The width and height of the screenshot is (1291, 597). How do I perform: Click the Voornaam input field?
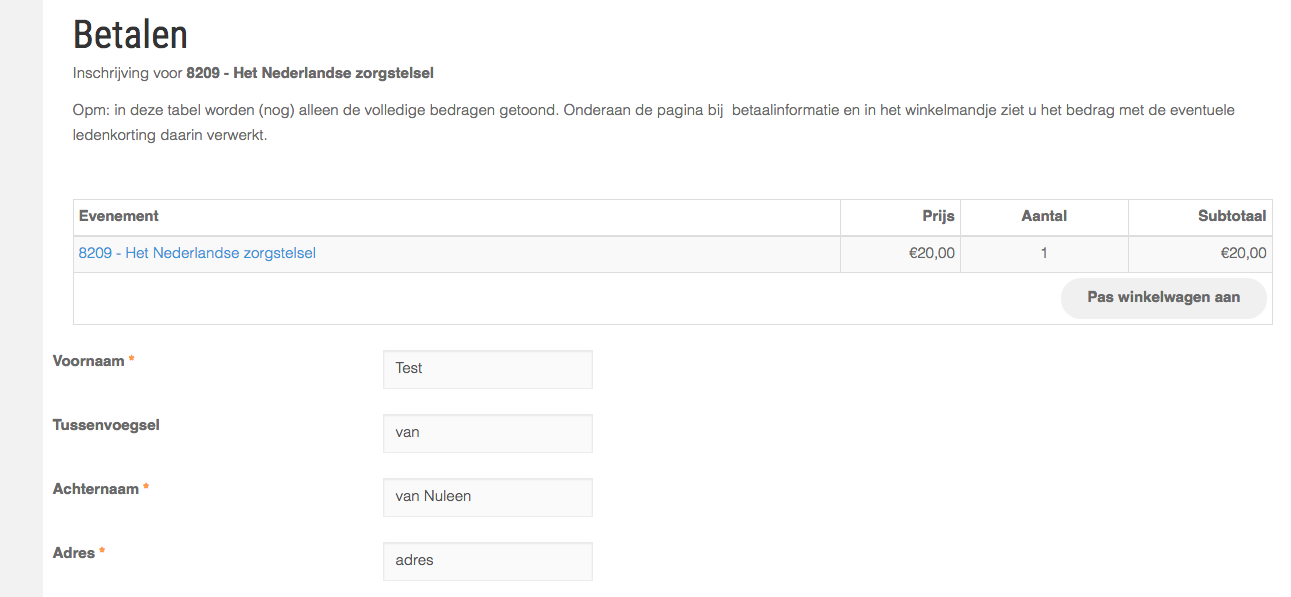487,369
